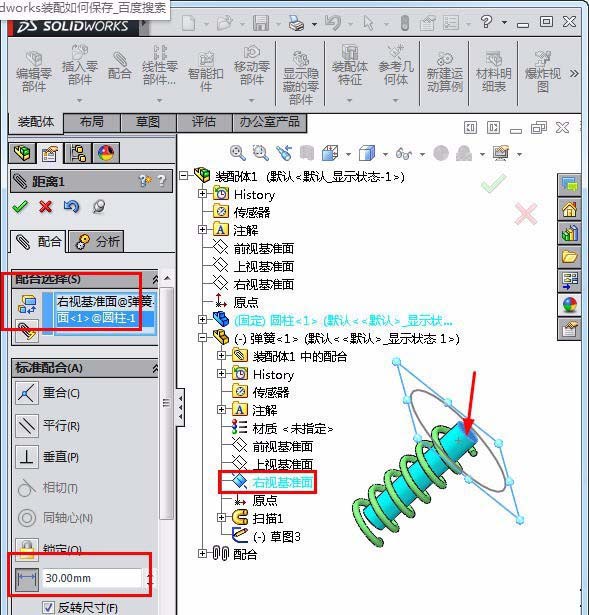Collapse the 标准配合(A) section

(155, 368)
